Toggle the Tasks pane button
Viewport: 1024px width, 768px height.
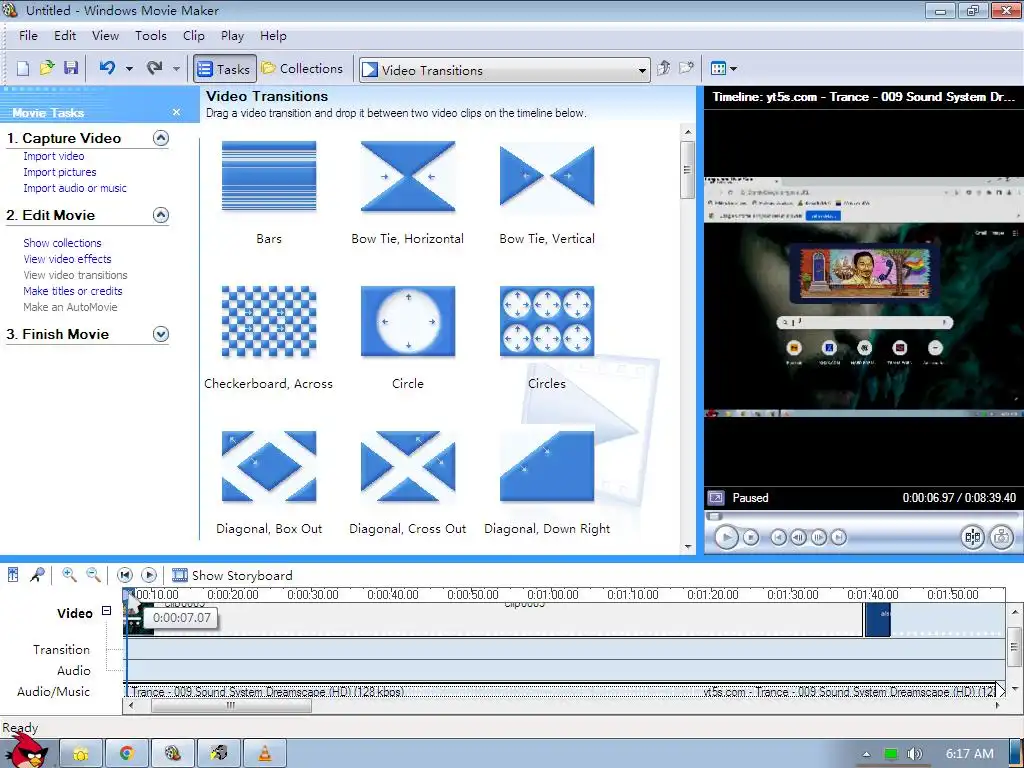tap(224, 69)
